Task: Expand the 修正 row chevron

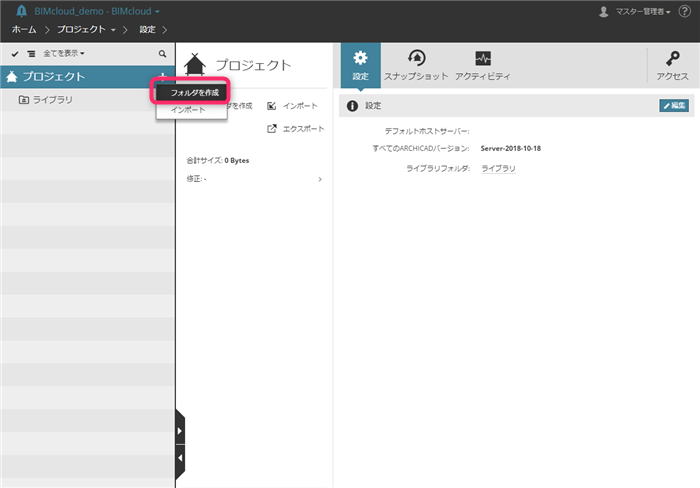Action: pos(320,179)
